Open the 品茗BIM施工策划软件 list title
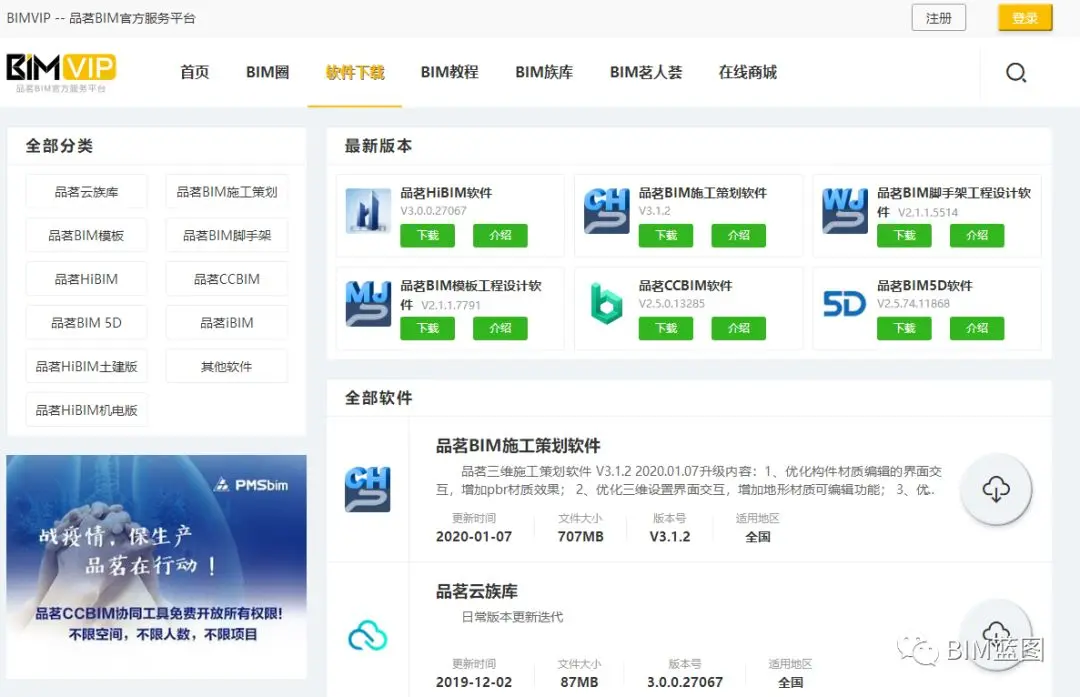The width and height of the screenshot is (1080, 697). point(518,446)
